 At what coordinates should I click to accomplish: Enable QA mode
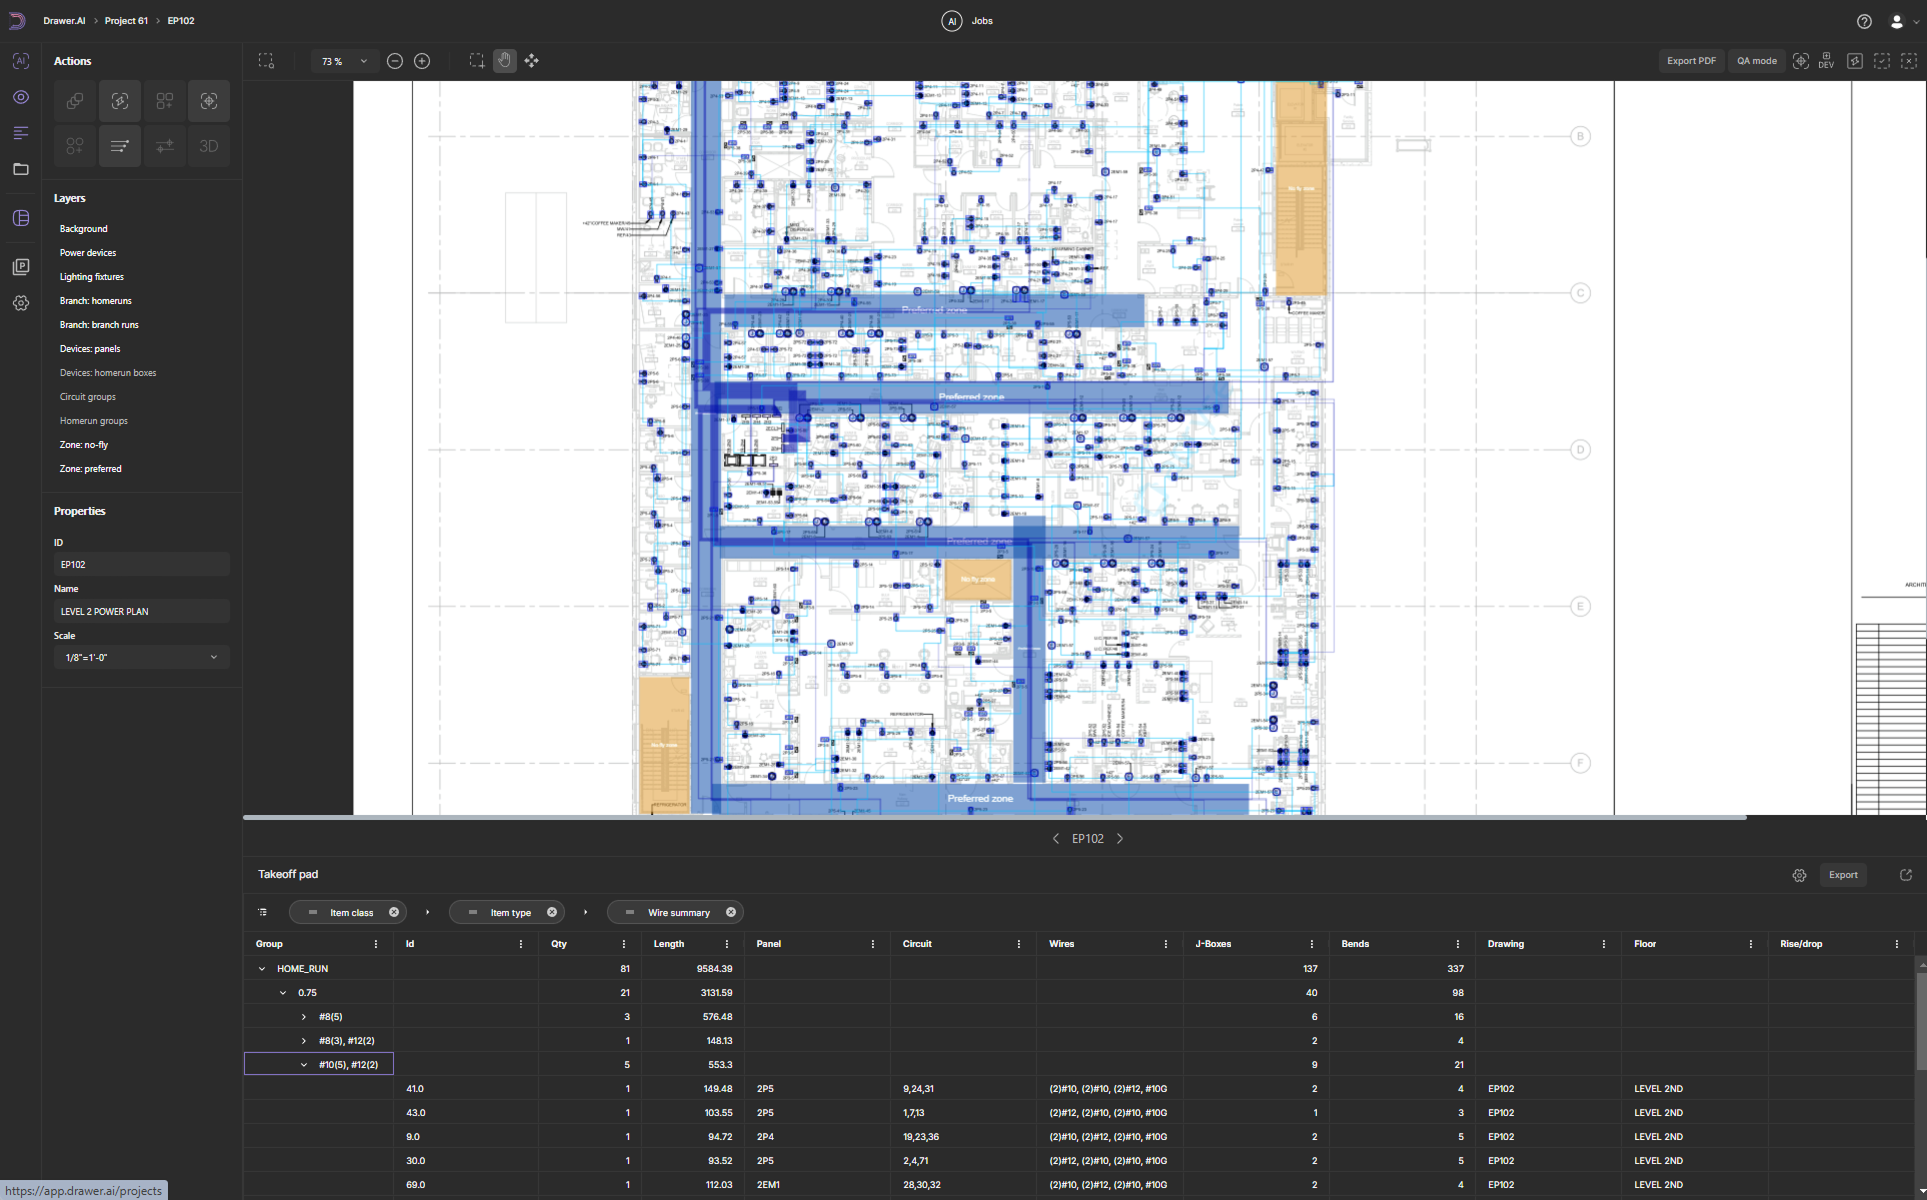(1756, 61)
